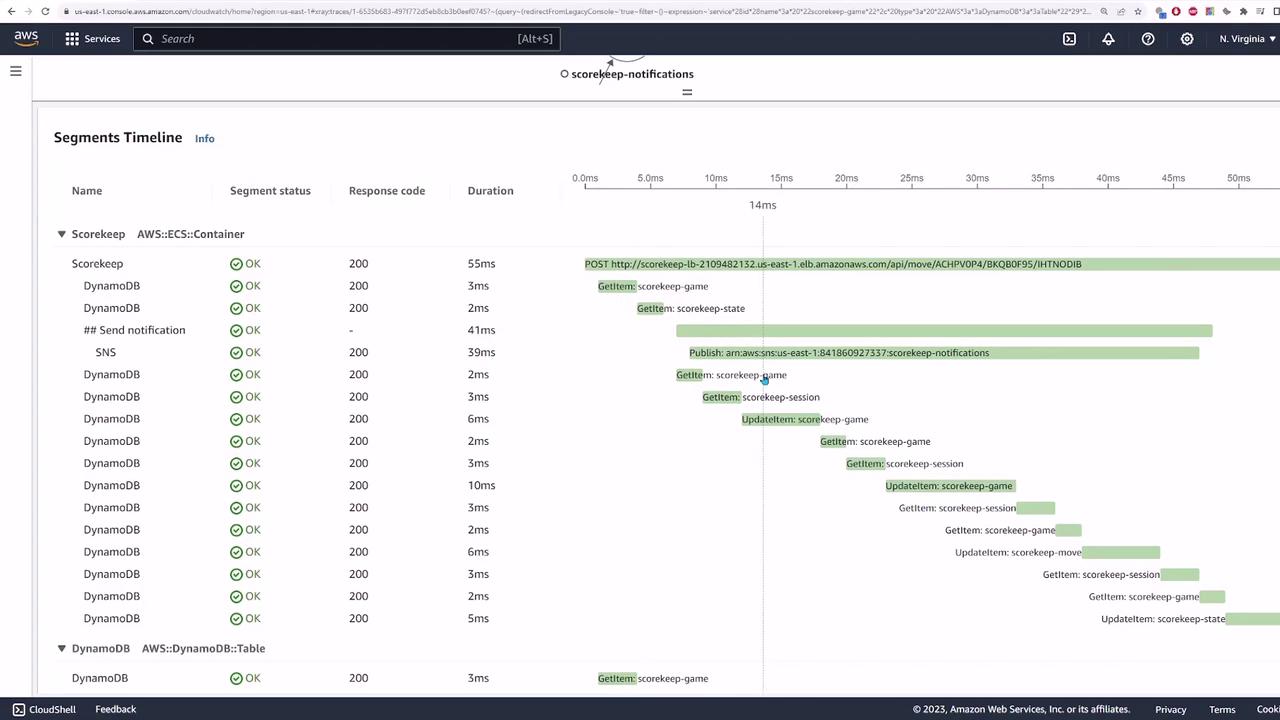Select the UpdateItem: scorekeep-move timeline bar
This screenshot has height=720, width=1280.
coord(1121,552)
